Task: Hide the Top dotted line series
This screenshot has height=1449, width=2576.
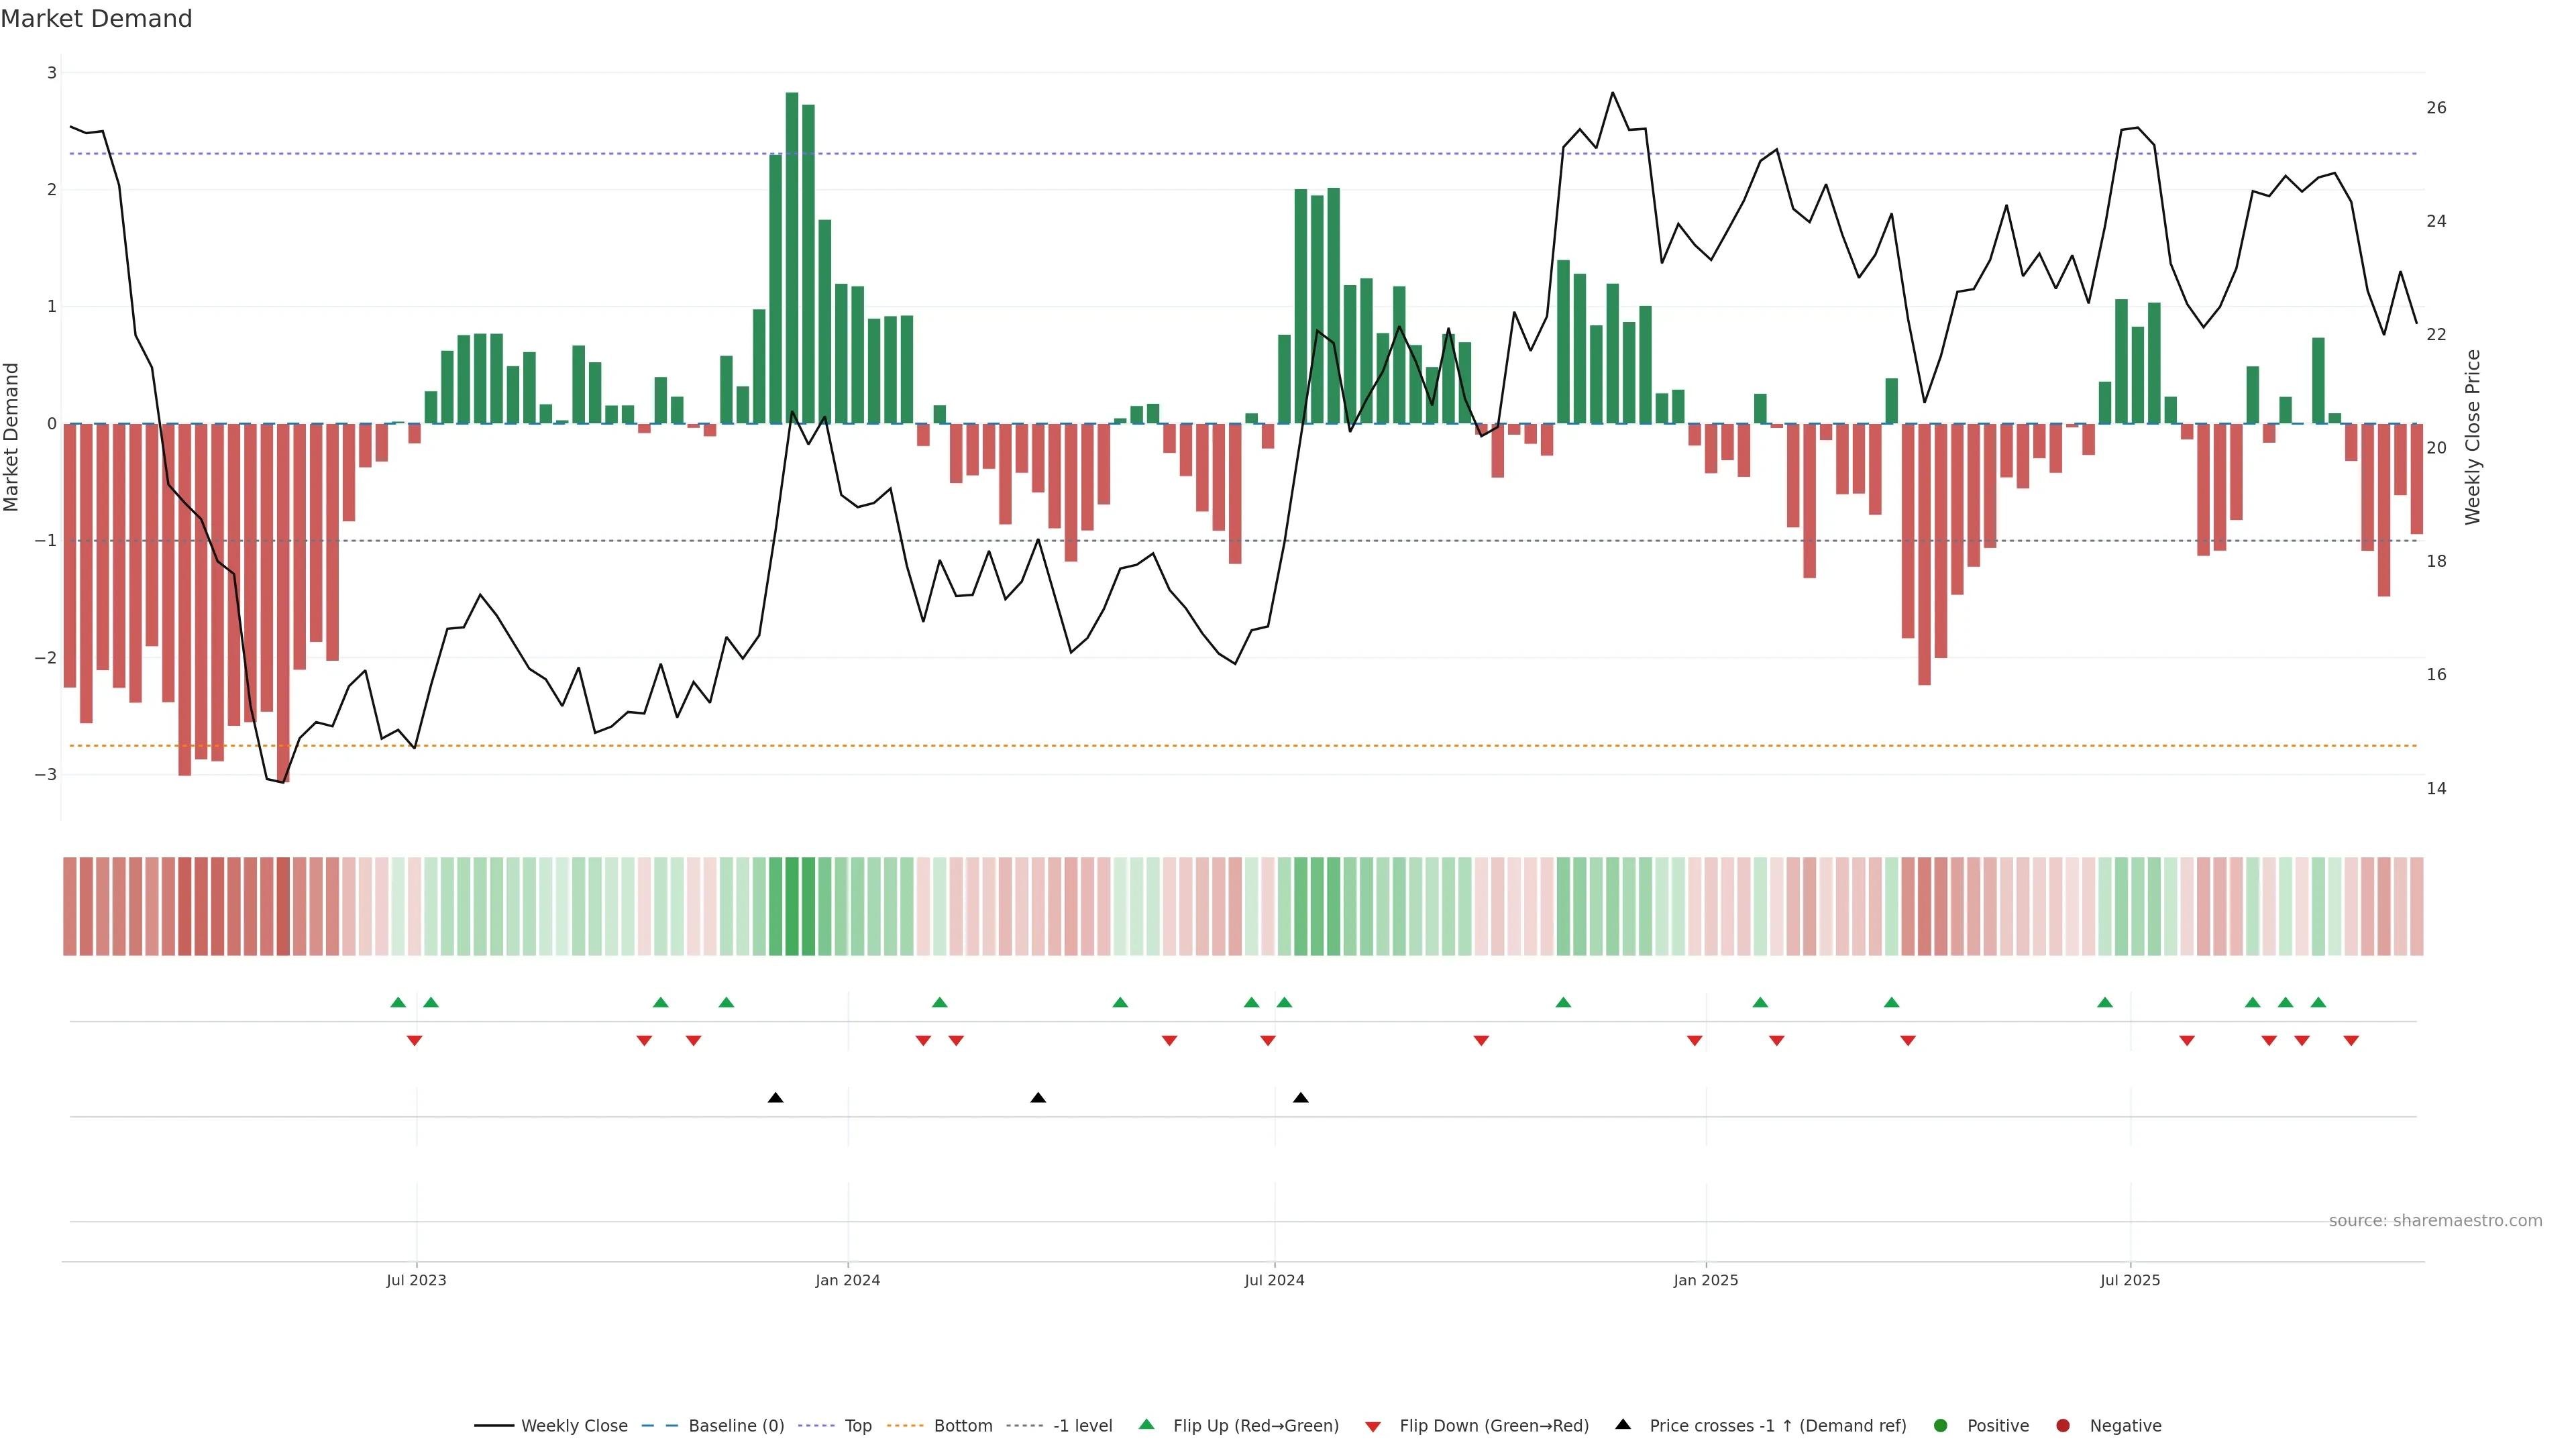Action: click(857, 1425)
